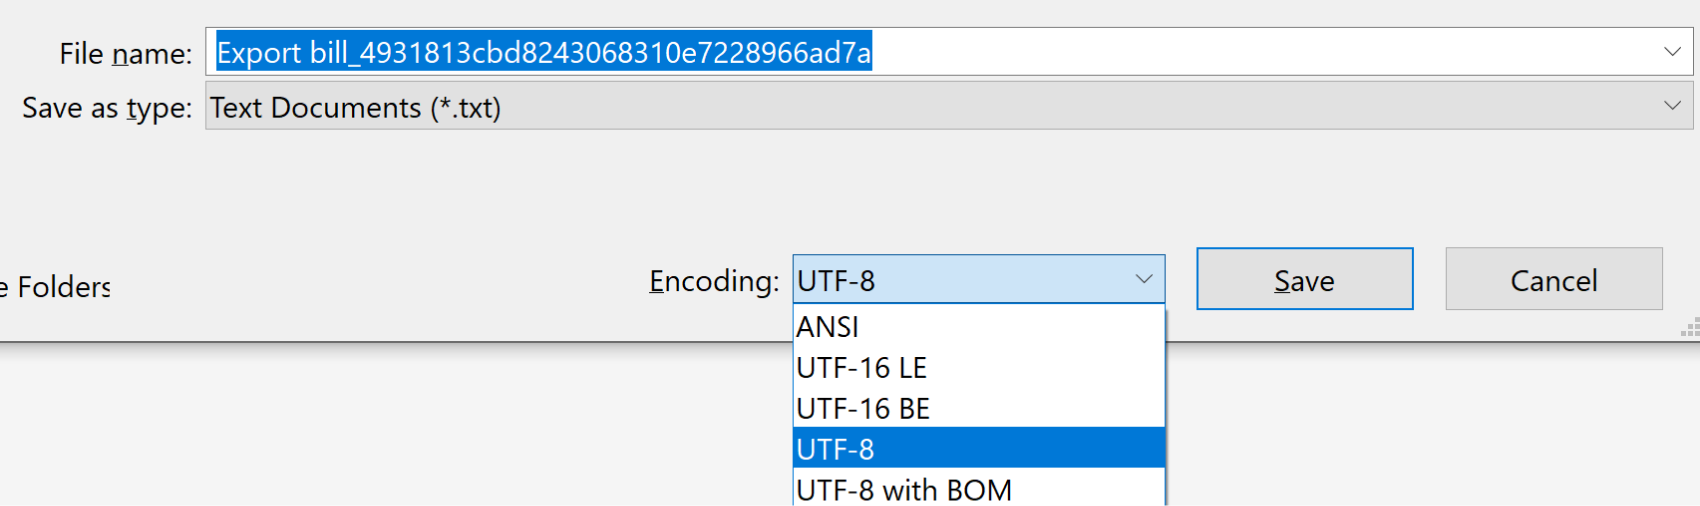Cancel the save dialog

1553,280
